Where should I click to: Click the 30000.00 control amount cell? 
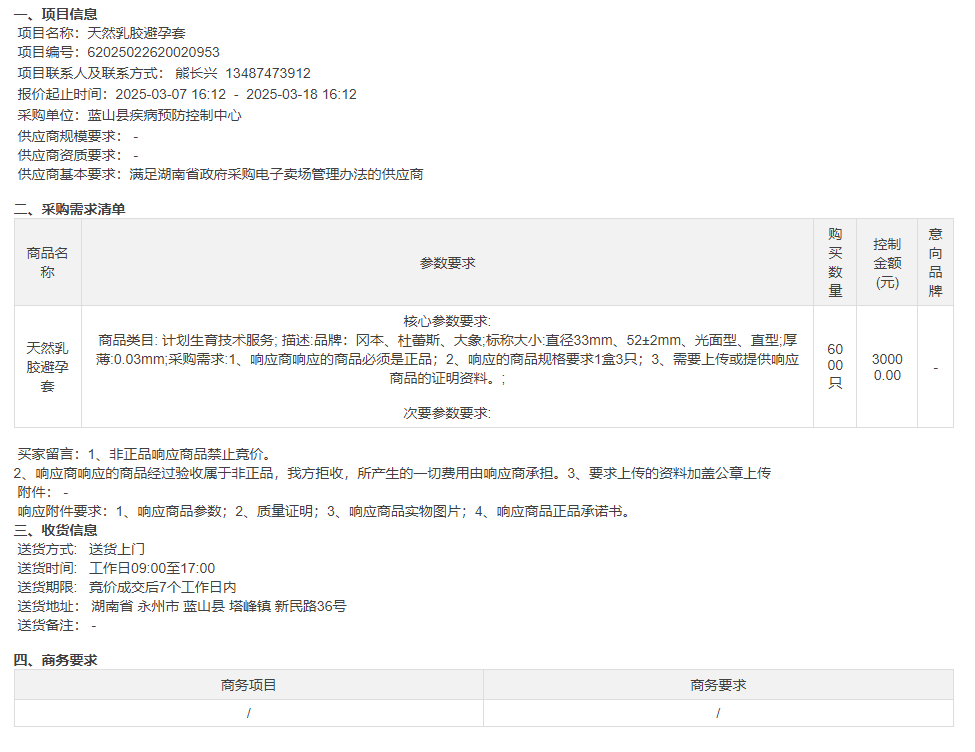point(886,367)
